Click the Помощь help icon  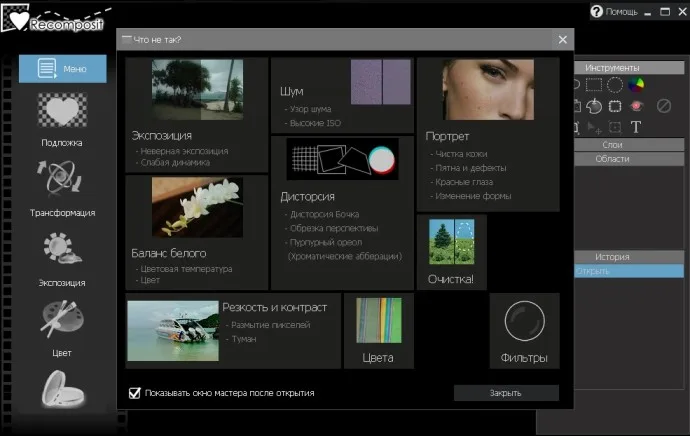[596, 11]
